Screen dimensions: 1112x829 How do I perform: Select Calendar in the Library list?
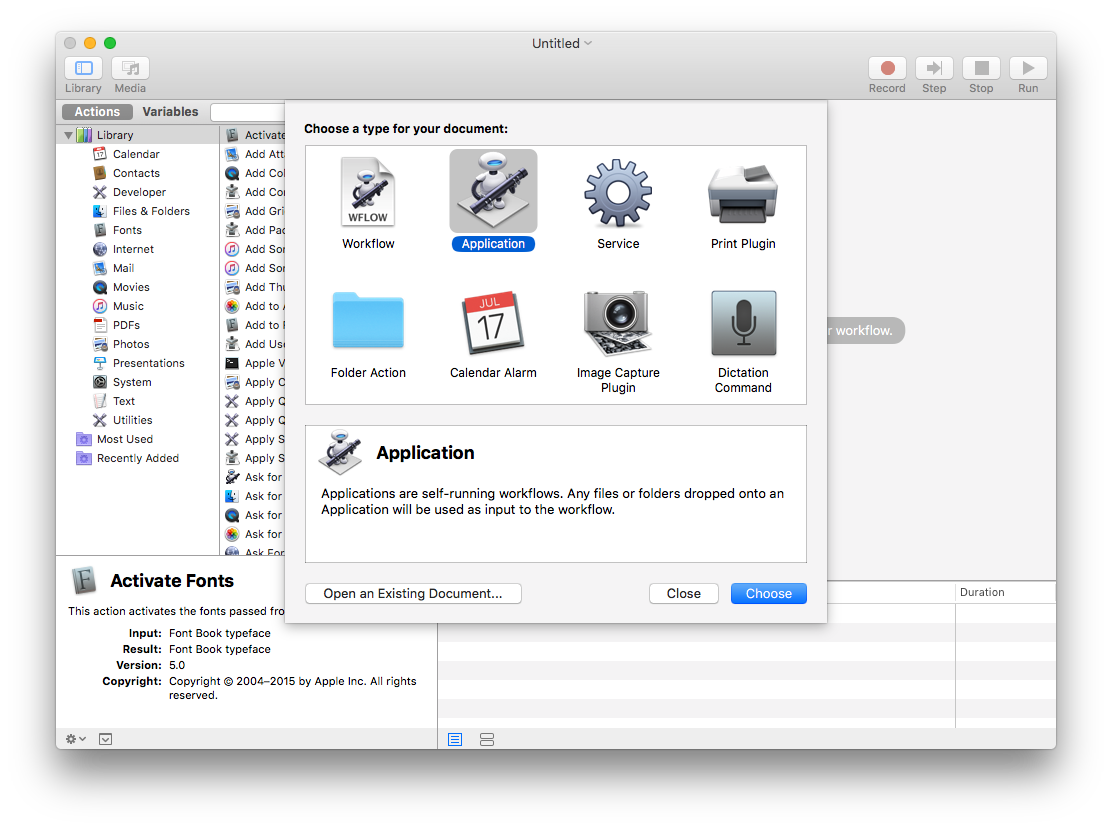[136, 154]
